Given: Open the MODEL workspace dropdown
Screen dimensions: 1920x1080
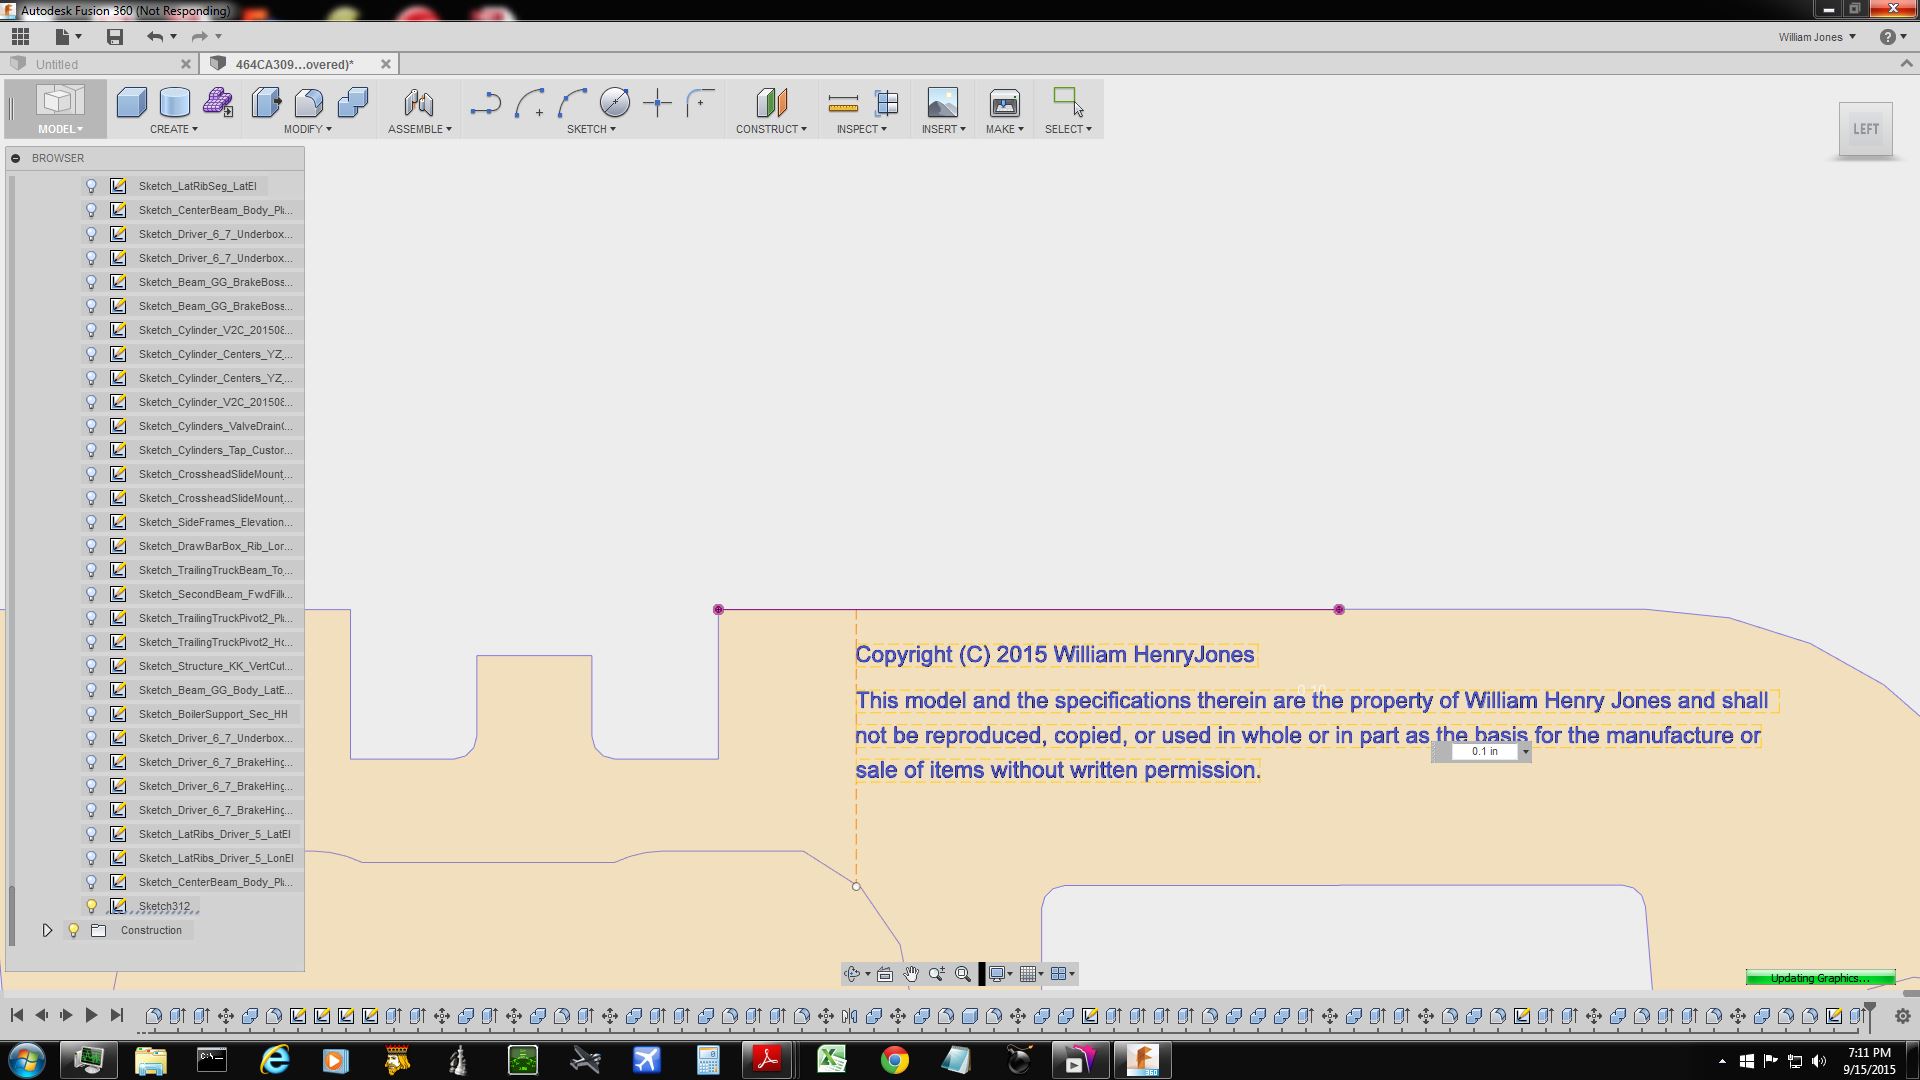Looking at the screenshot, I should 60,129.
